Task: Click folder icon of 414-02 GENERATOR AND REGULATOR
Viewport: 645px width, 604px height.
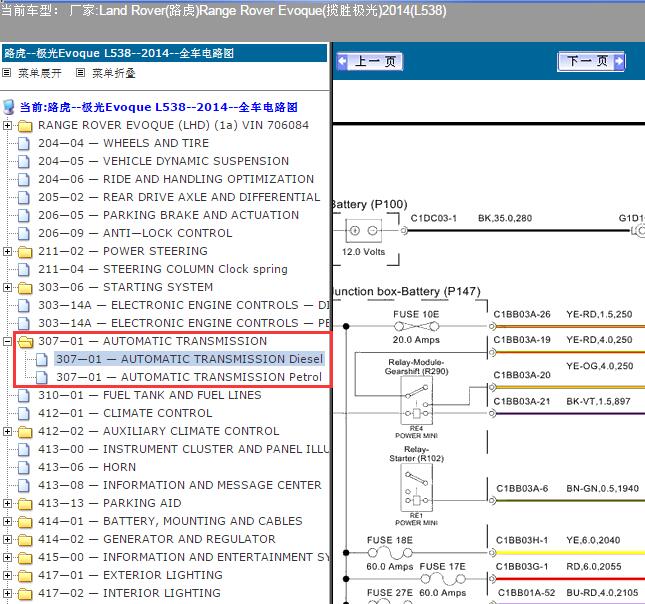Action: point(25,539)
